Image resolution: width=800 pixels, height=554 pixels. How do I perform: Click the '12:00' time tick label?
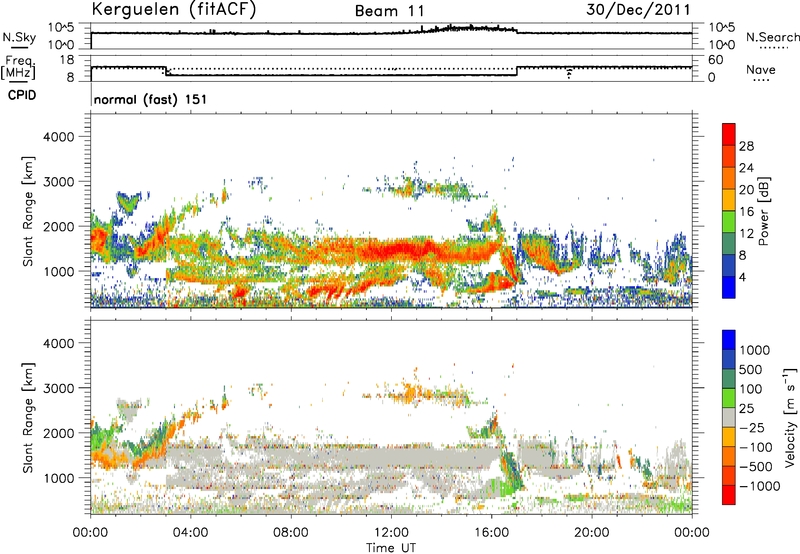[x=391, y=533]
